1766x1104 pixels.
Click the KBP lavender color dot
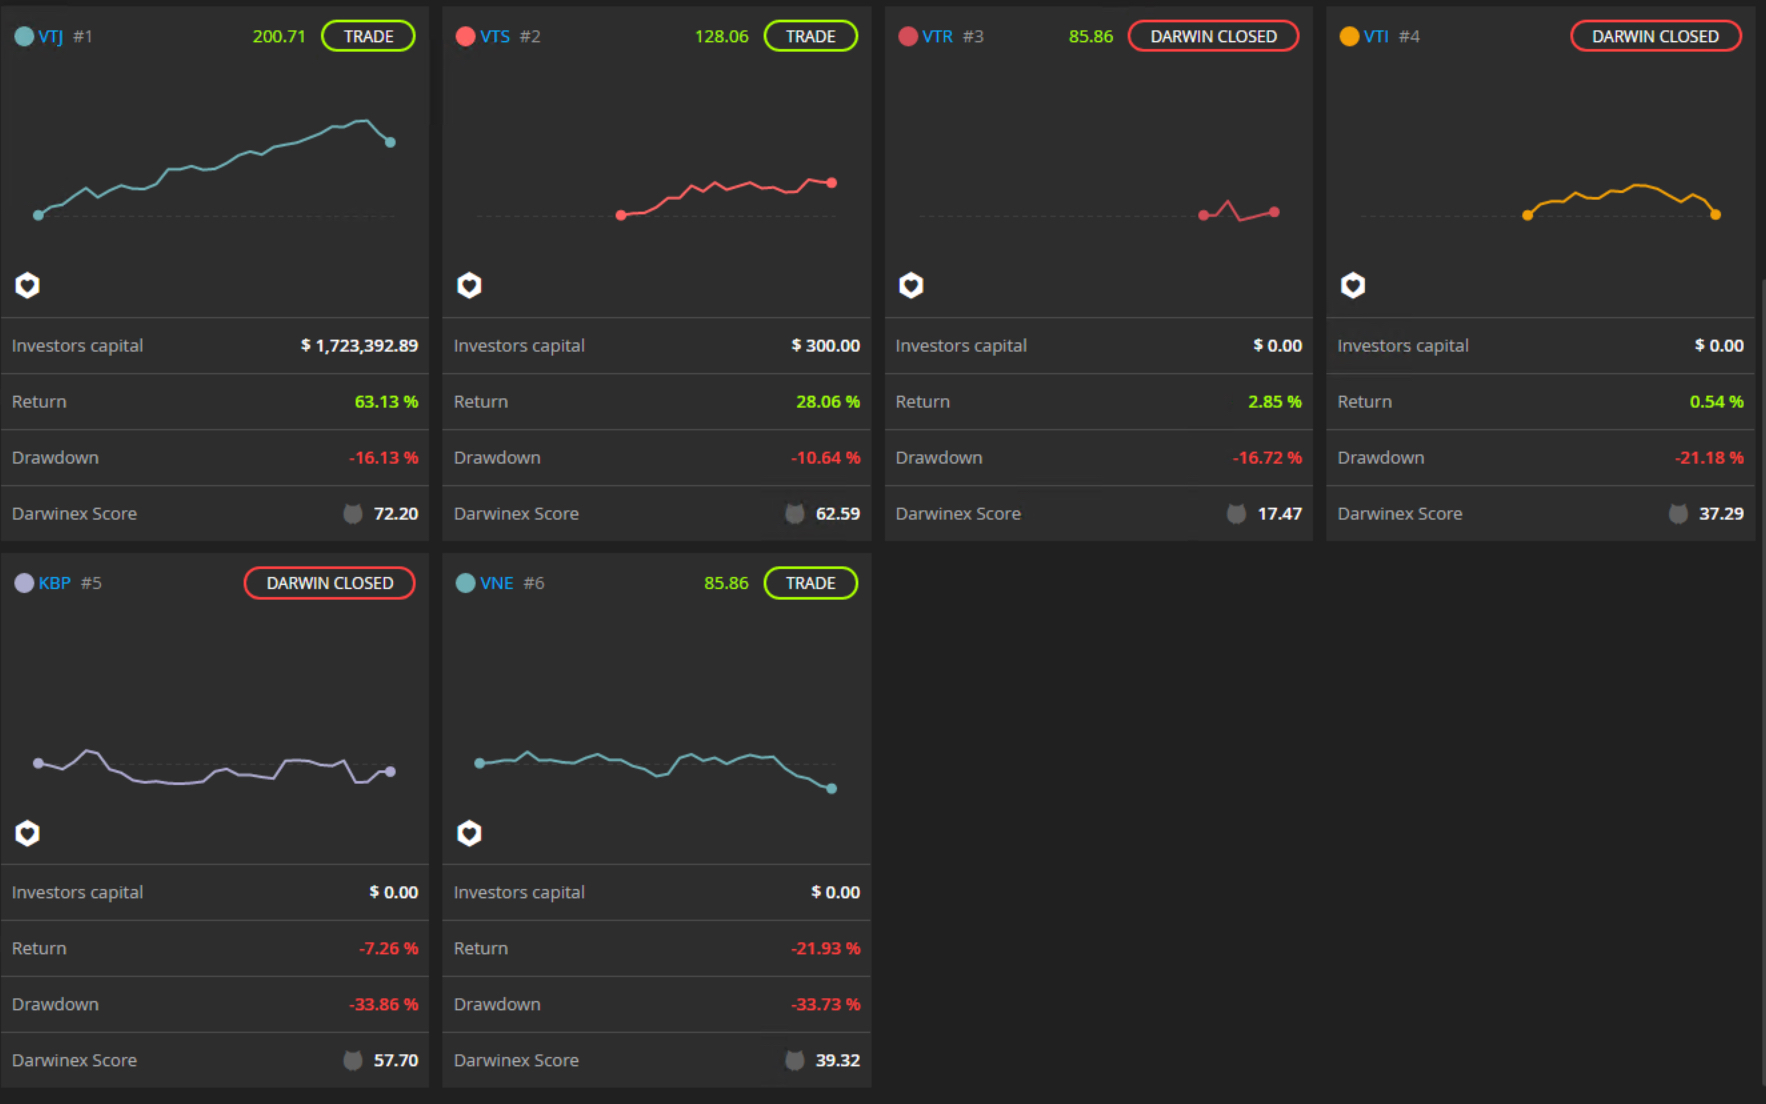click(x=24, y=583)
